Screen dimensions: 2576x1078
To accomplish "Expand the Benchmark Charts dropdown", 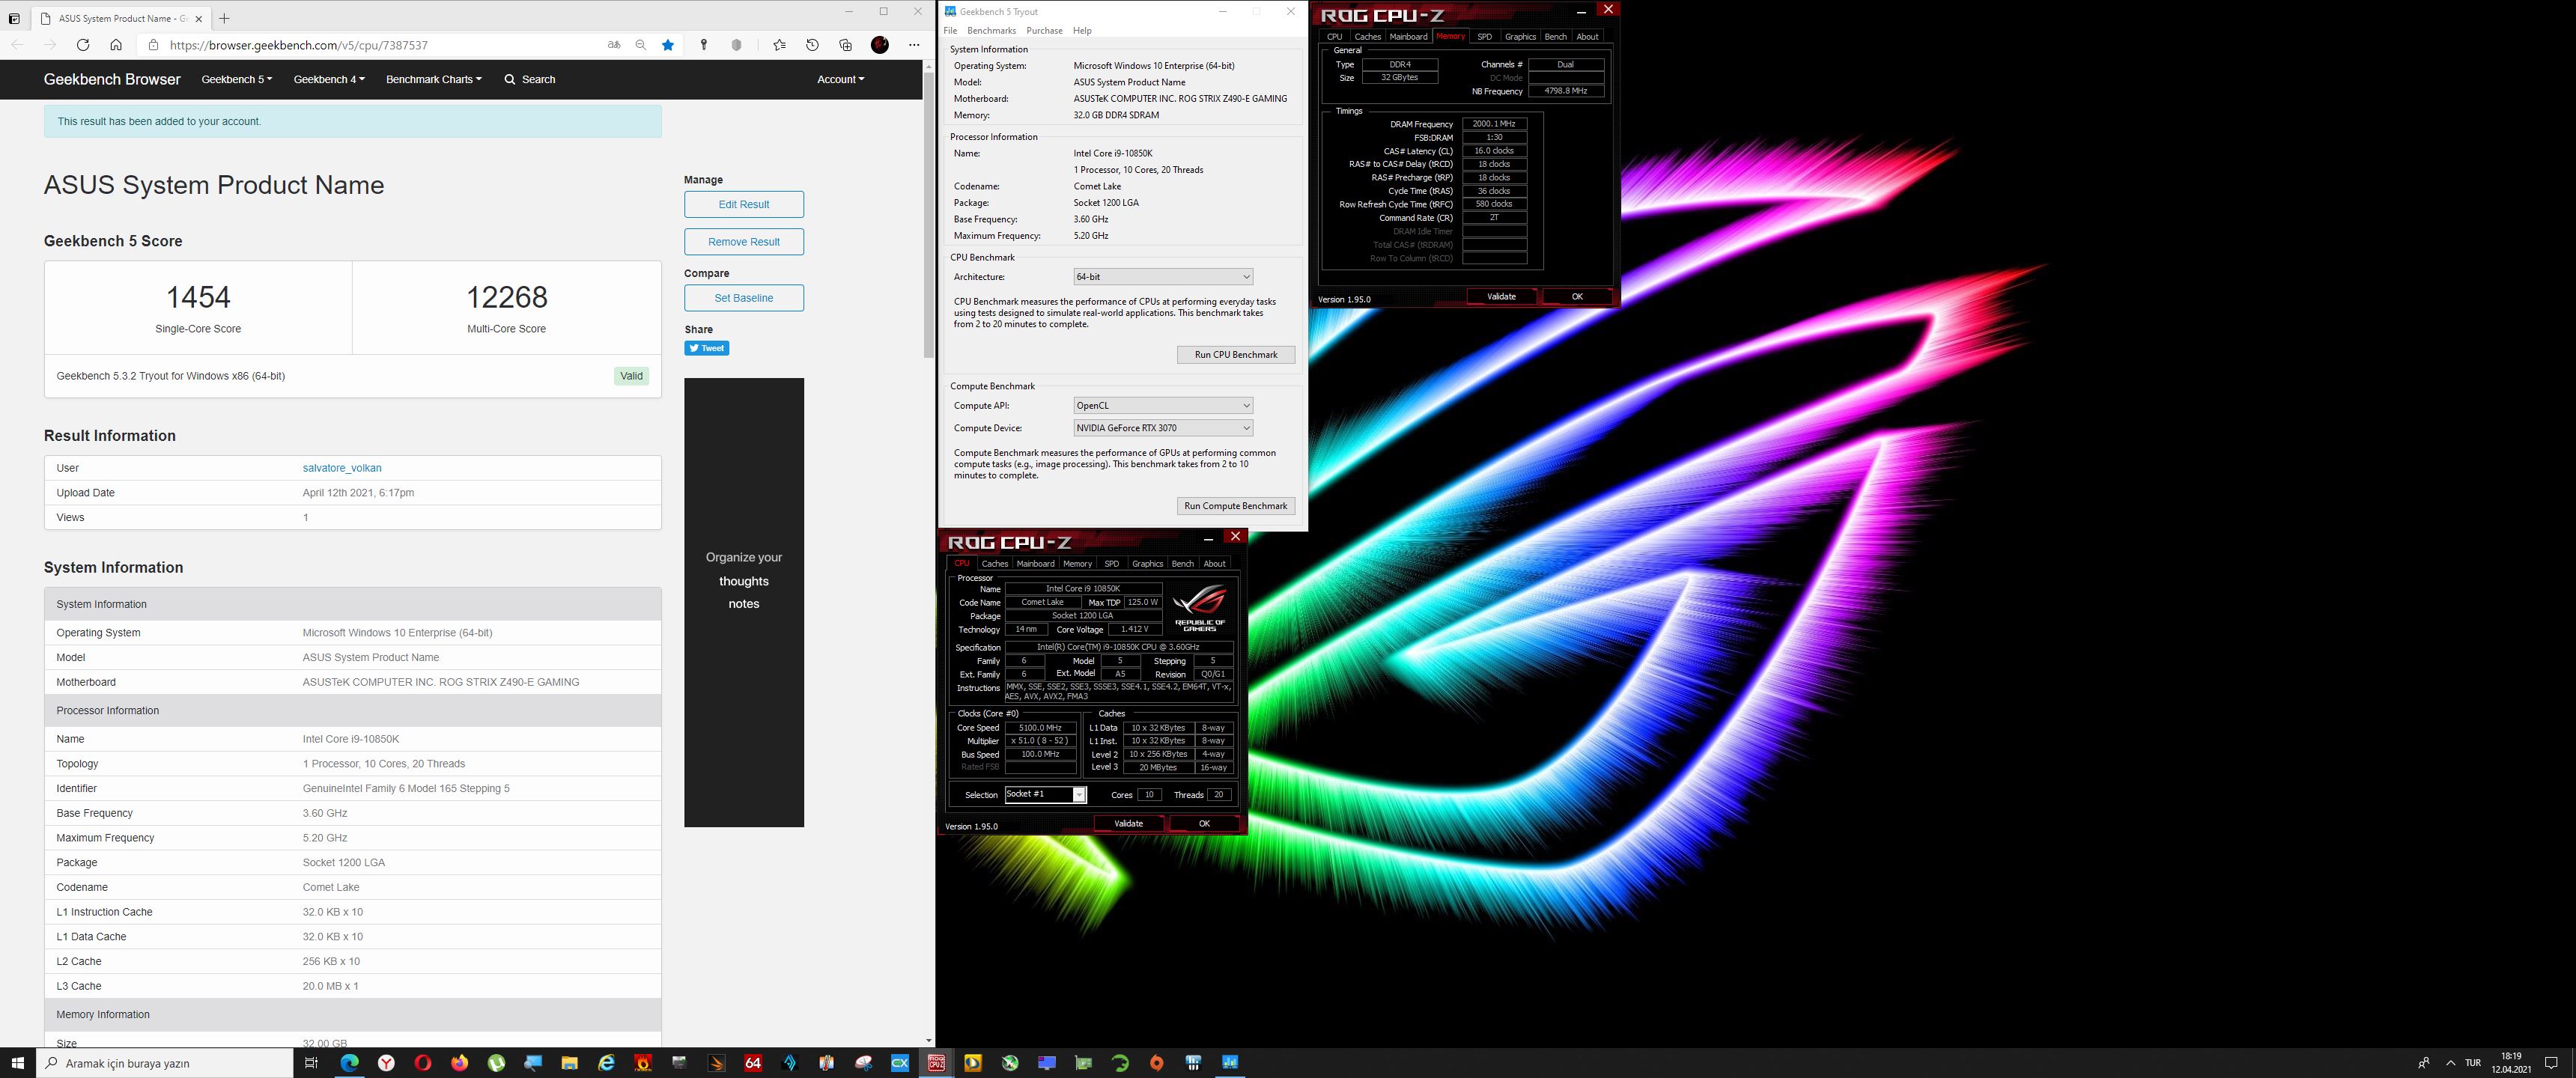I will (434, 79).
